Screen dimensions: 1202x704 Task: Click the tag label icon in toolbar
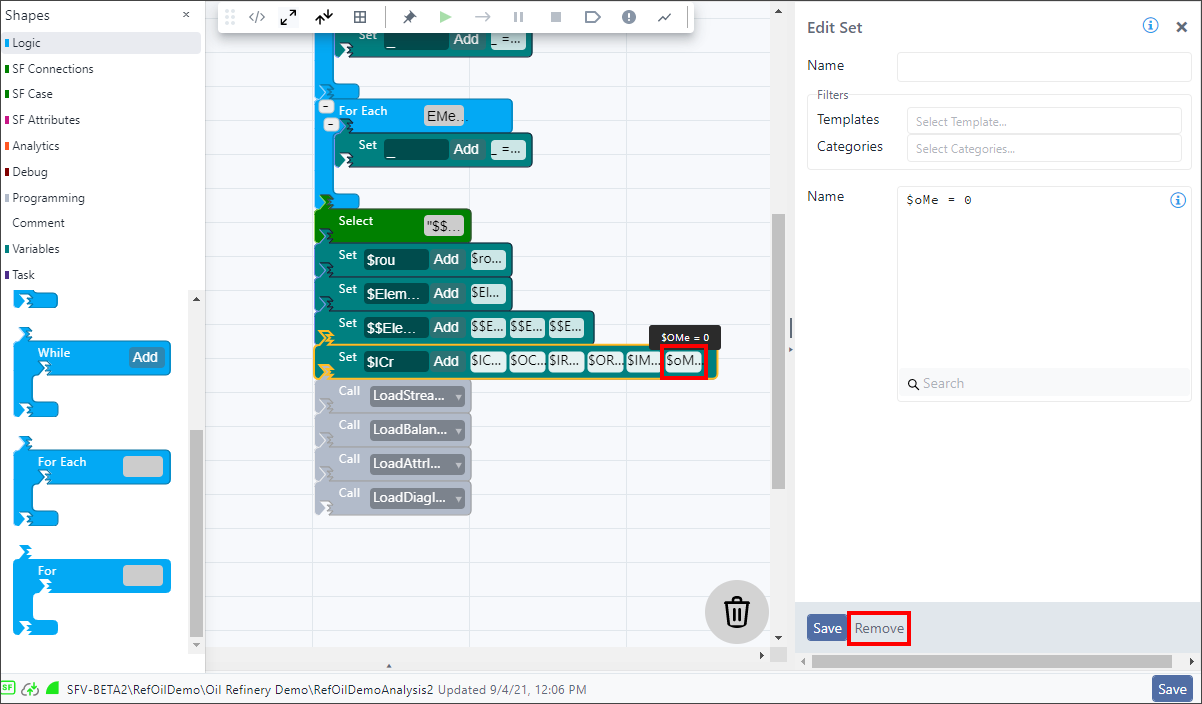coord(592,17)
